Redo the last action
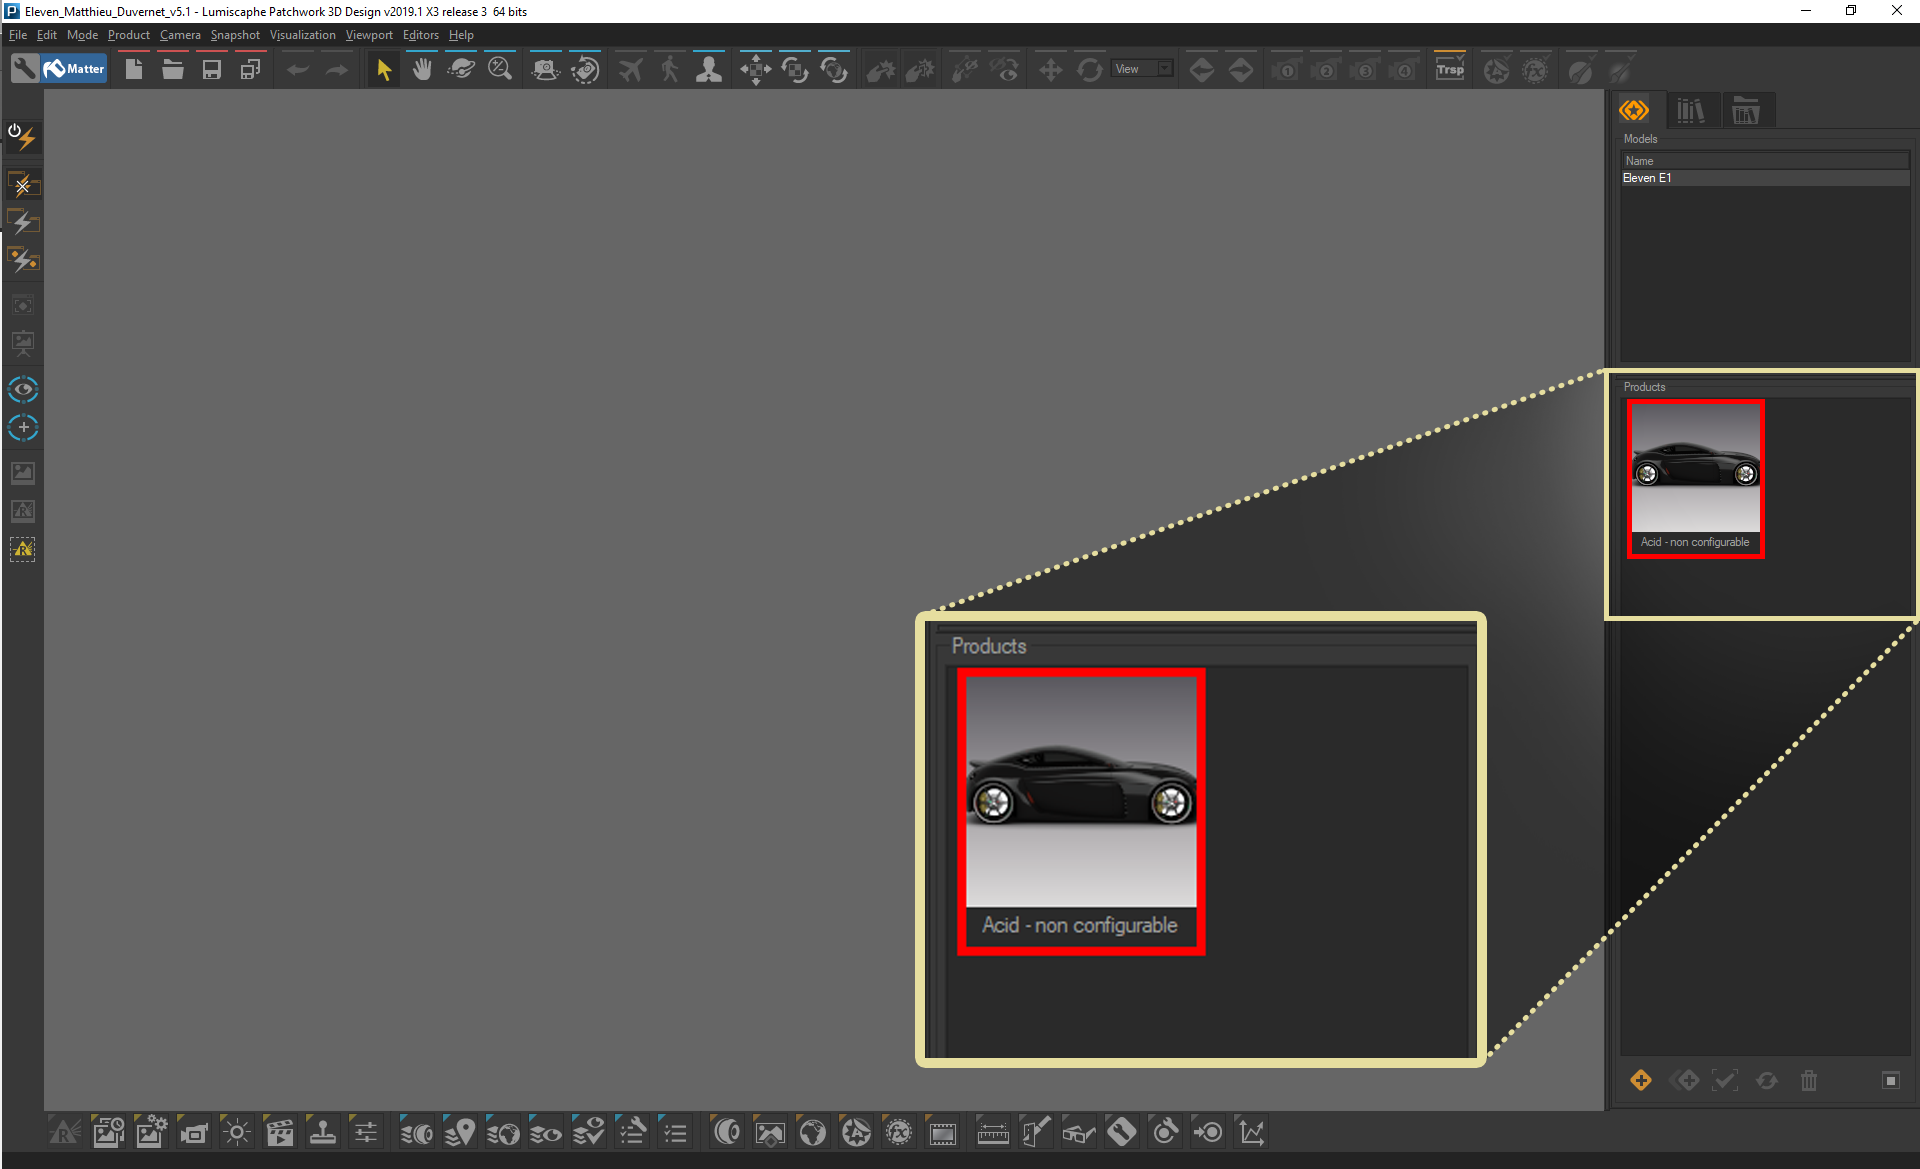1920x1169 pixels. pos(337,69)
